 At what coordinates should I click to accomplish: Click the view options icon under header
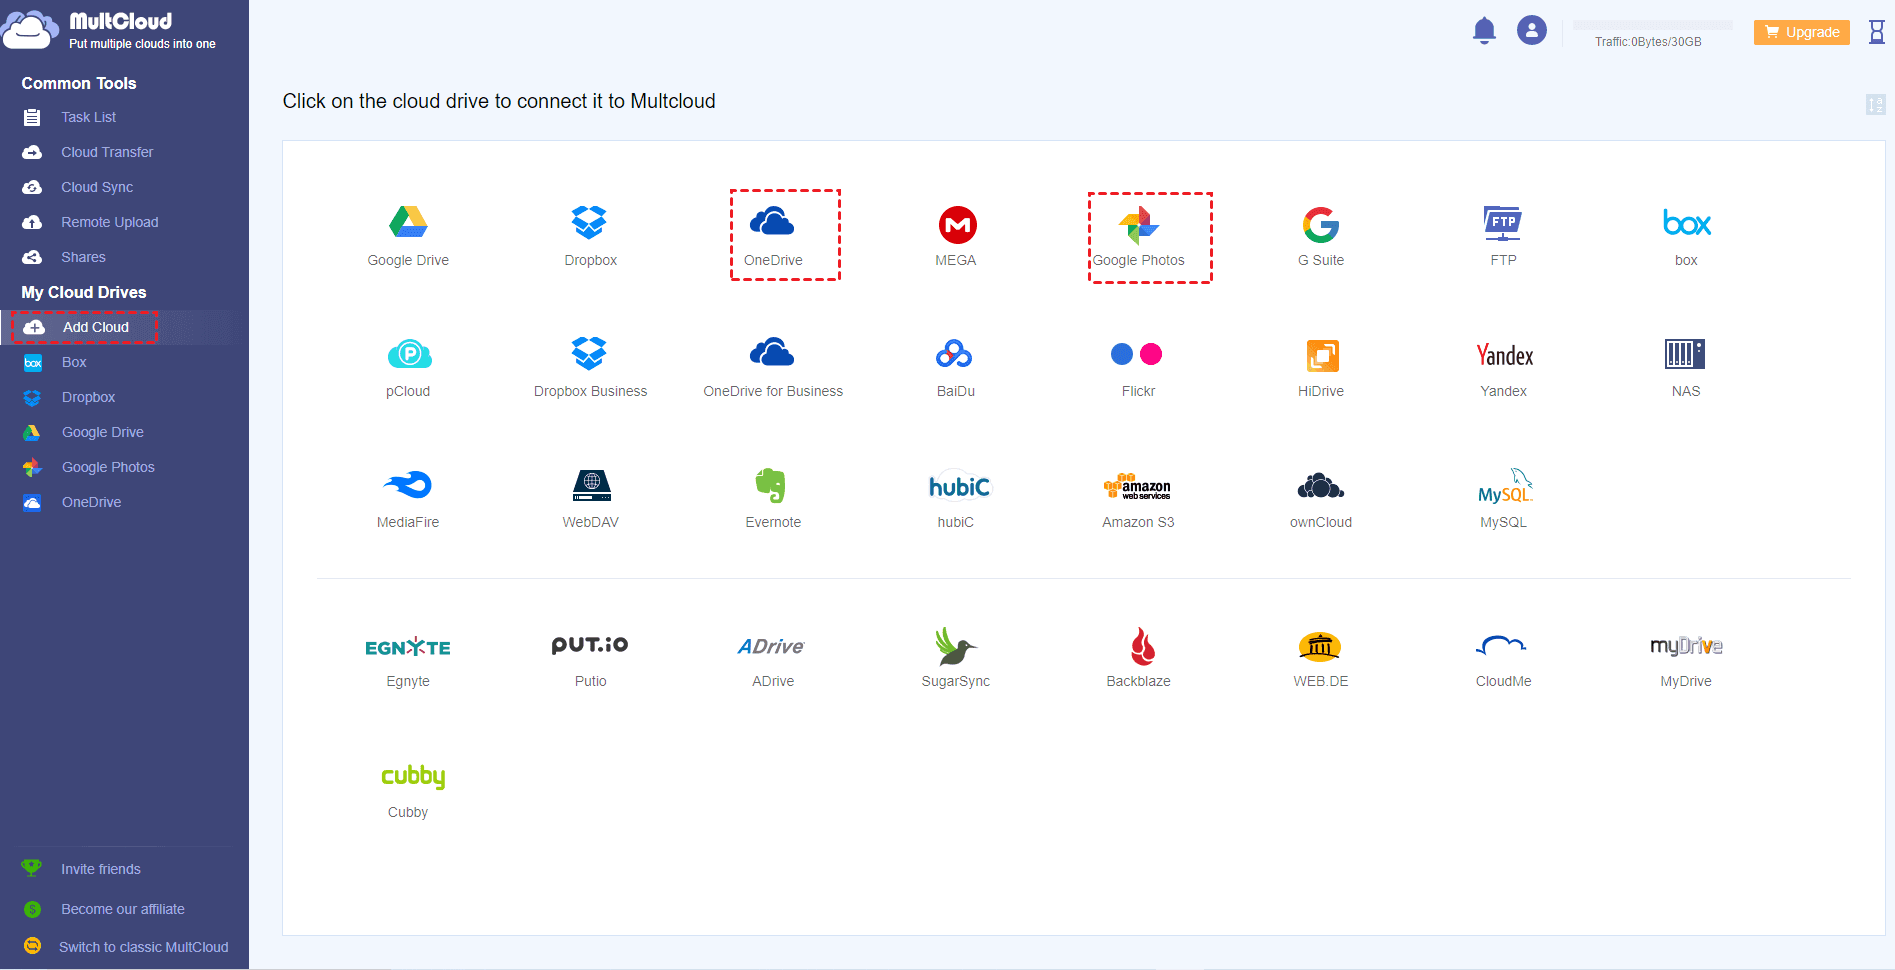tap(1875, 104)
